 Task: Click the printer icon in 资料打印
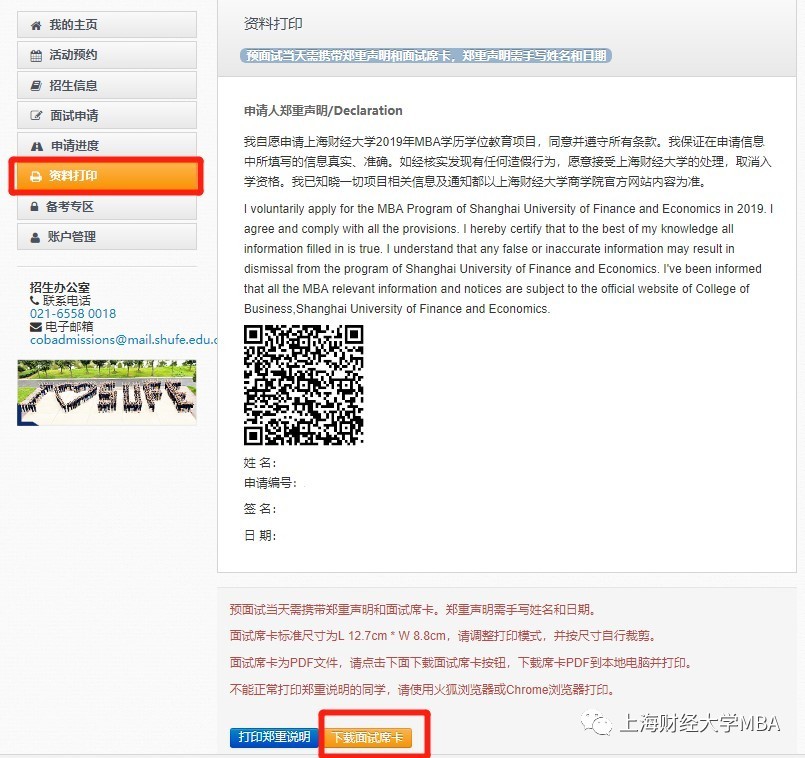pos(37,177)
